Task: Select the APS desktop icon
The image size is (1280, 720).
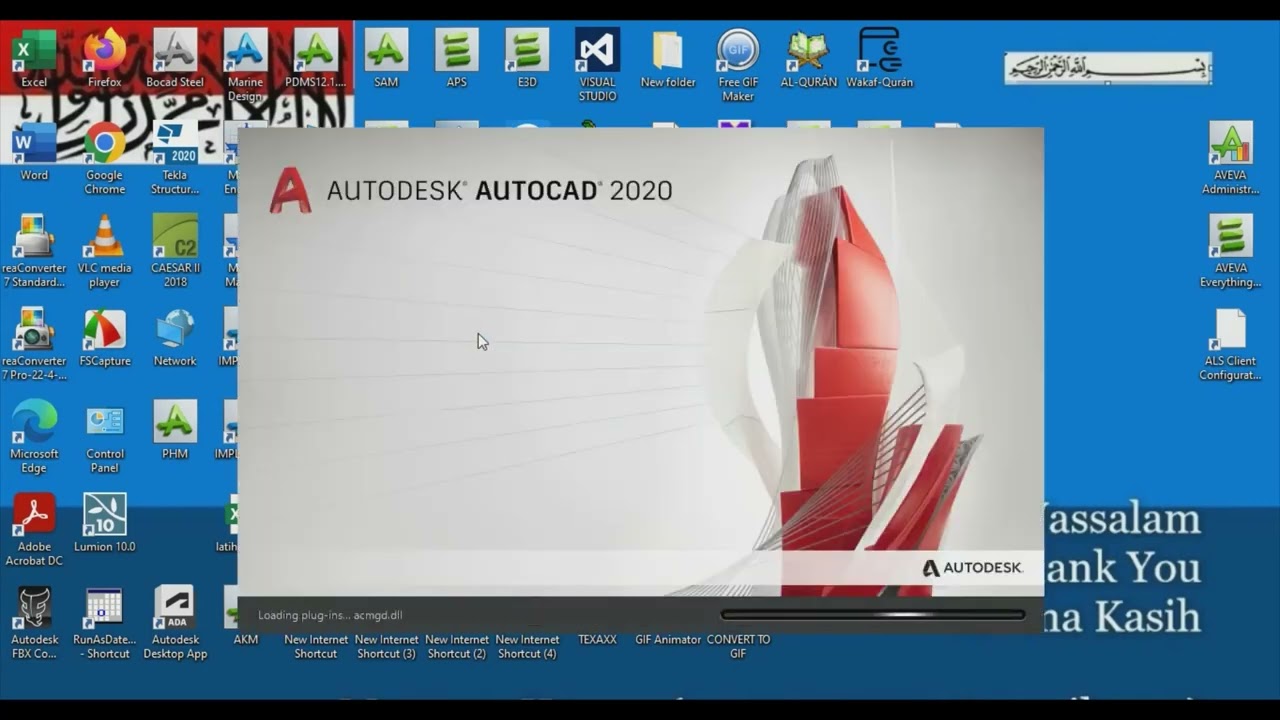Action: coord(456,58)
